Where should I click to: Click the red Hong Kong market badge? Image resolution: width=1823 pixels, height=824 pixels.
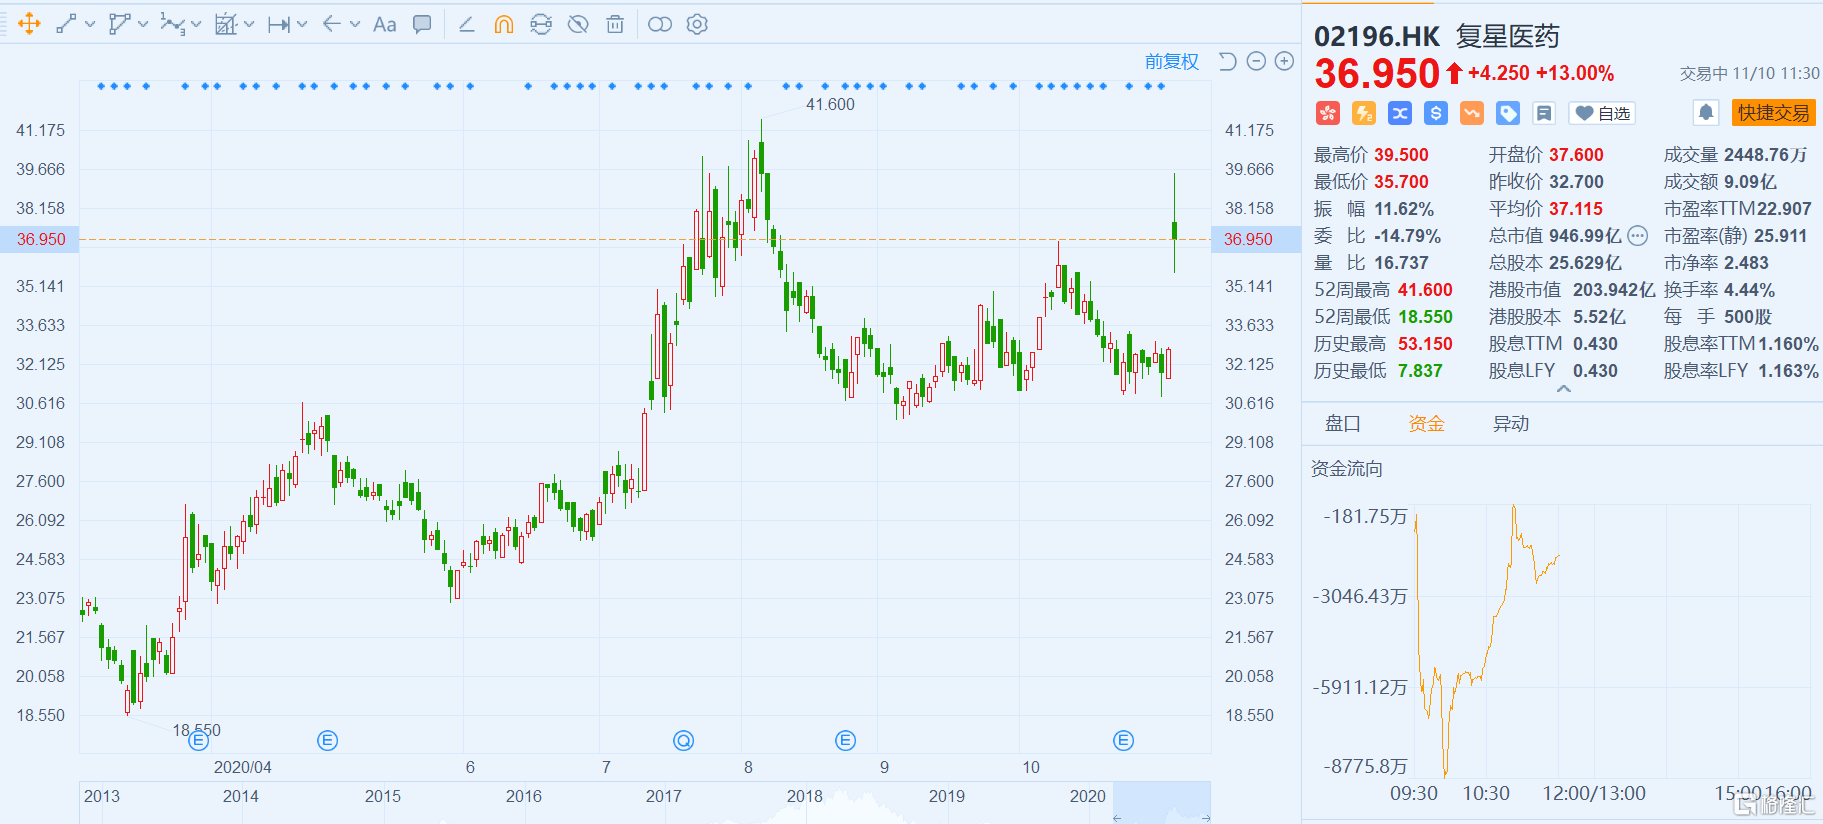coord(1328,114)
